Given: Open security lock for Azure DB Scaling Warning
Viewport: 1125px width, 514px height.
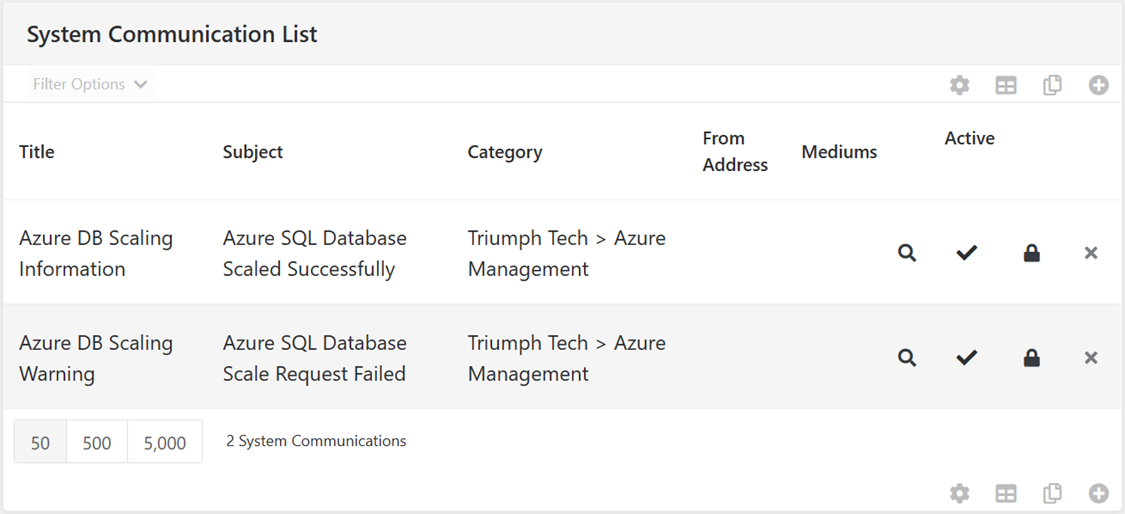Looking at the screenshot, I should click(x=1032, y=358).
